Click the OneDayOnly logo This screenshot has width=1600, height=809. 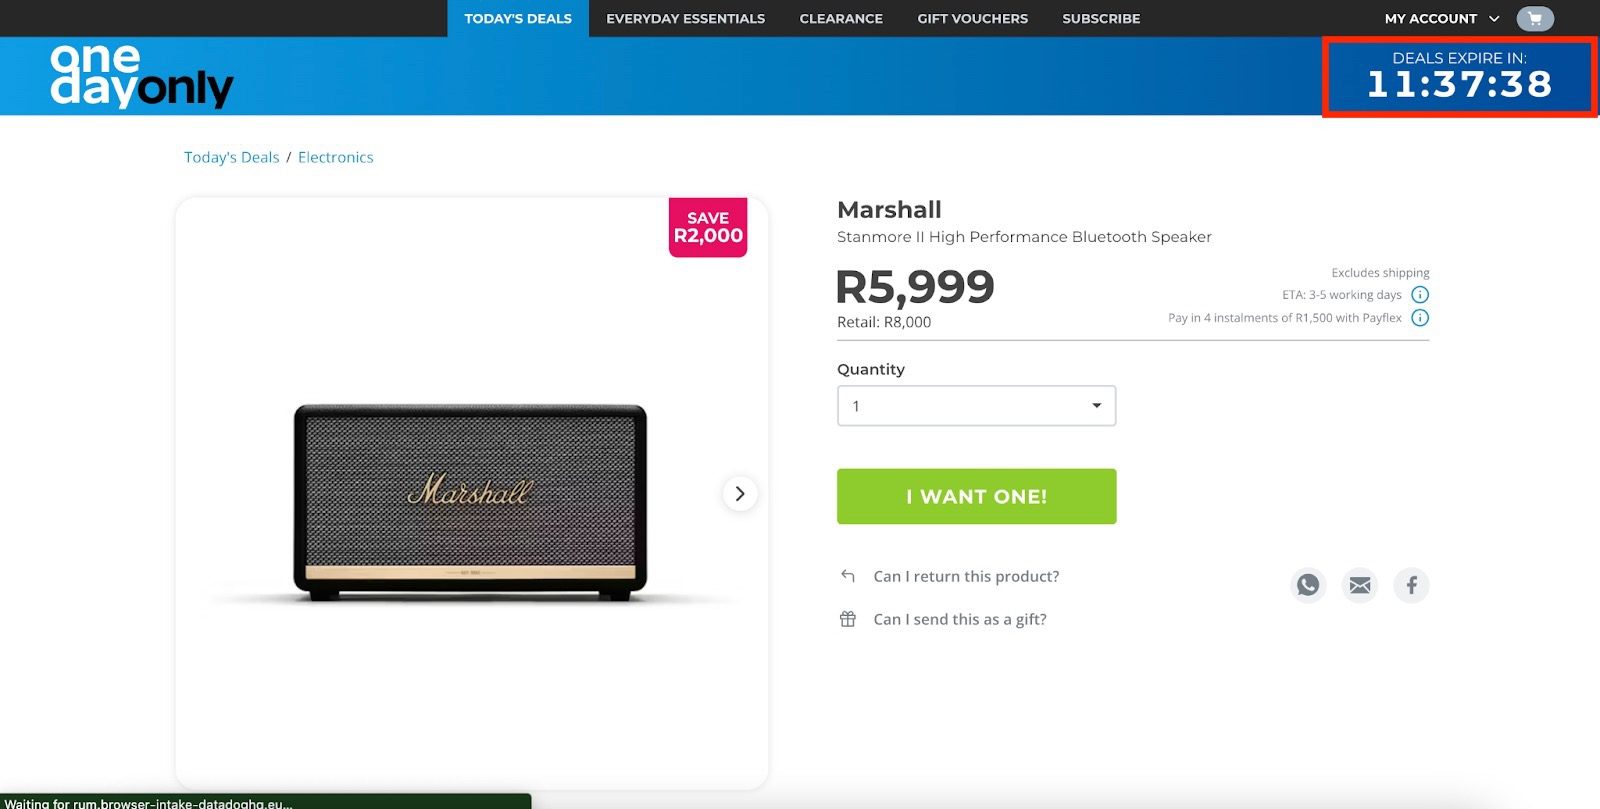141,76
